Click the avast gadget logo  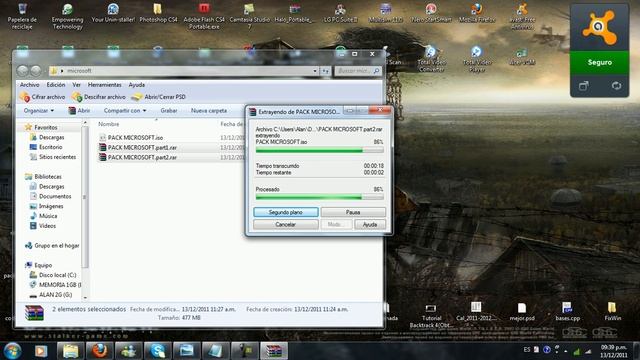tap(599, 27)
